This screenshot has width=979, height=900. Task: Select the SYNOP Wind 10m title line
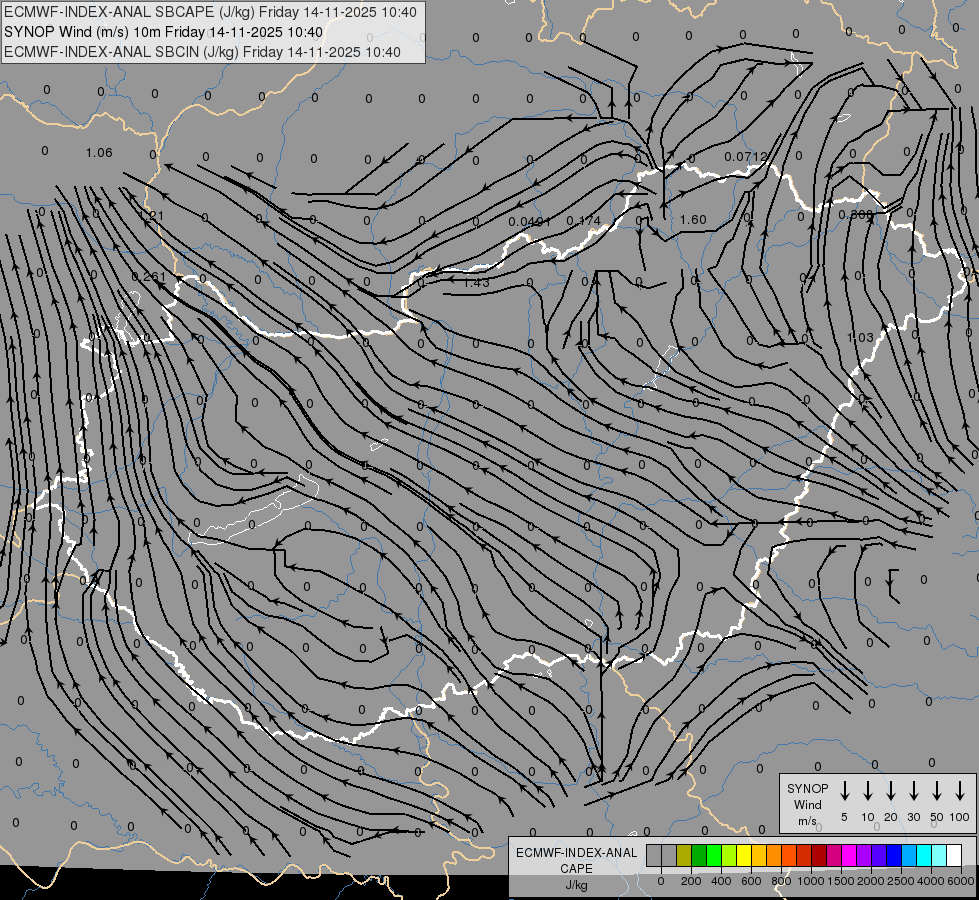tap(164, 32)
